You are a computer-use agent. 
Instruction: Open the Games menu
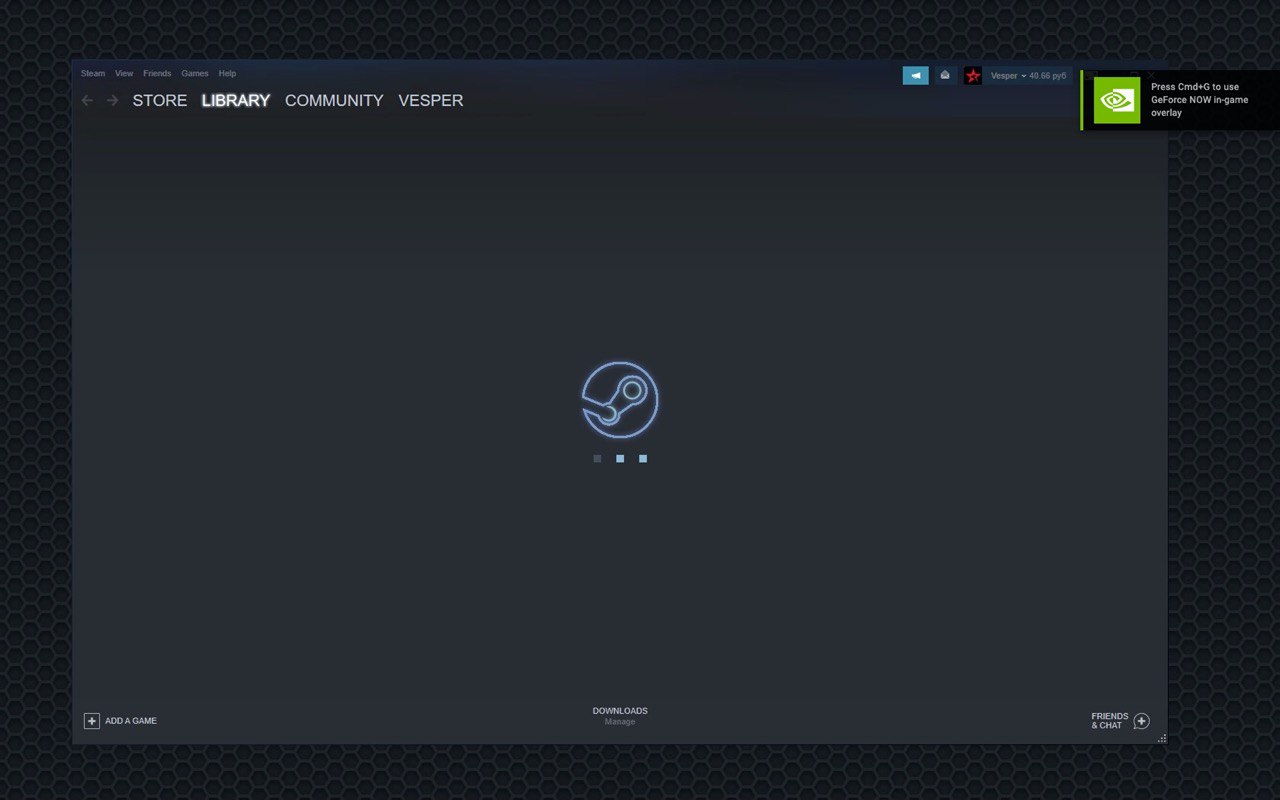coord(195,73)
